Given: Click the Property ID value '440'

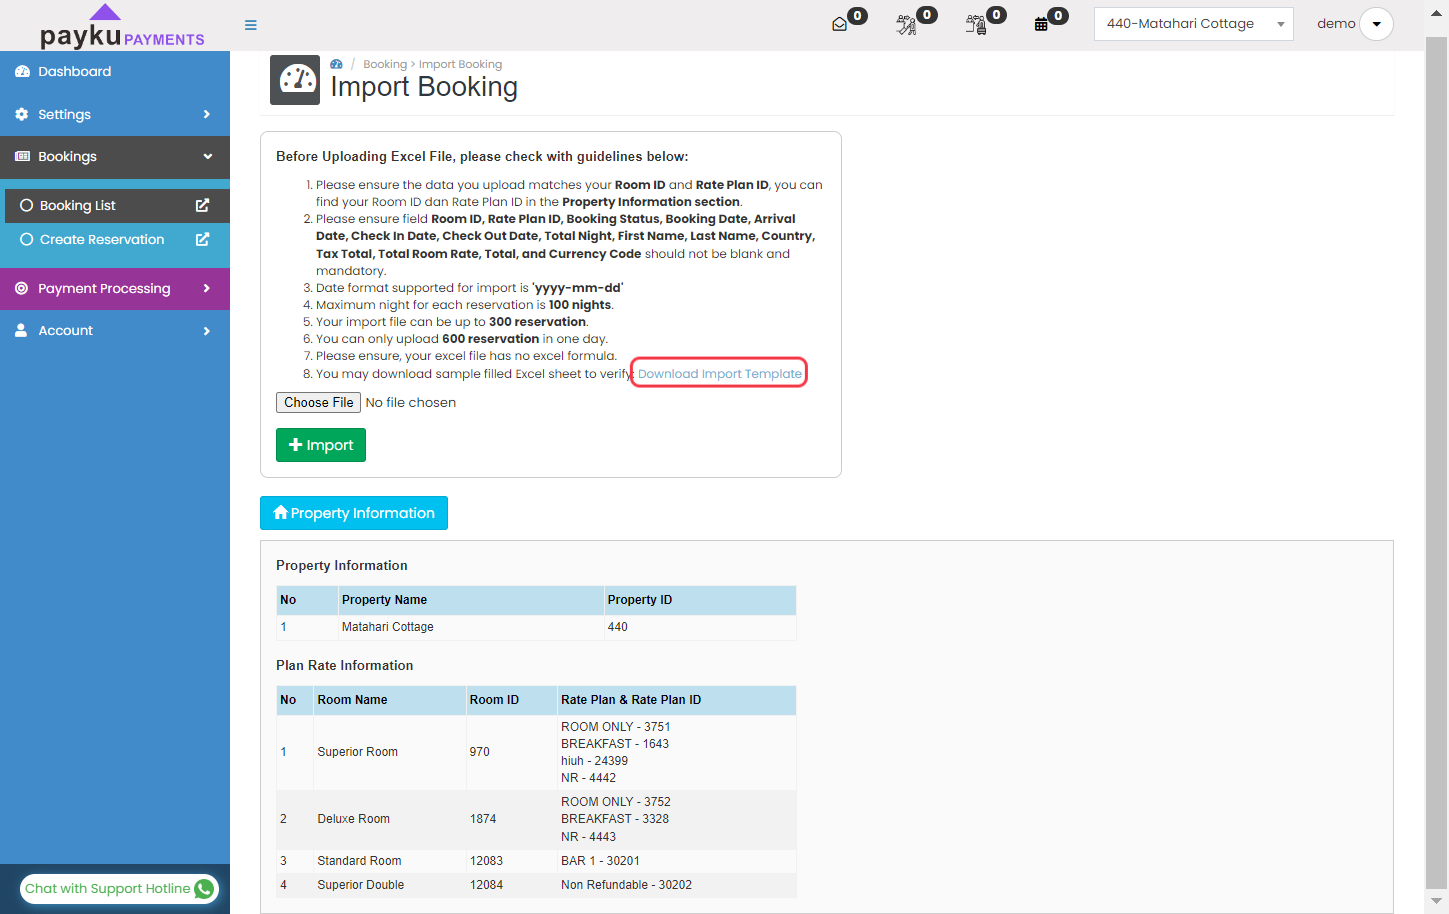Looking at the screenshot, I should click(618, 627).
